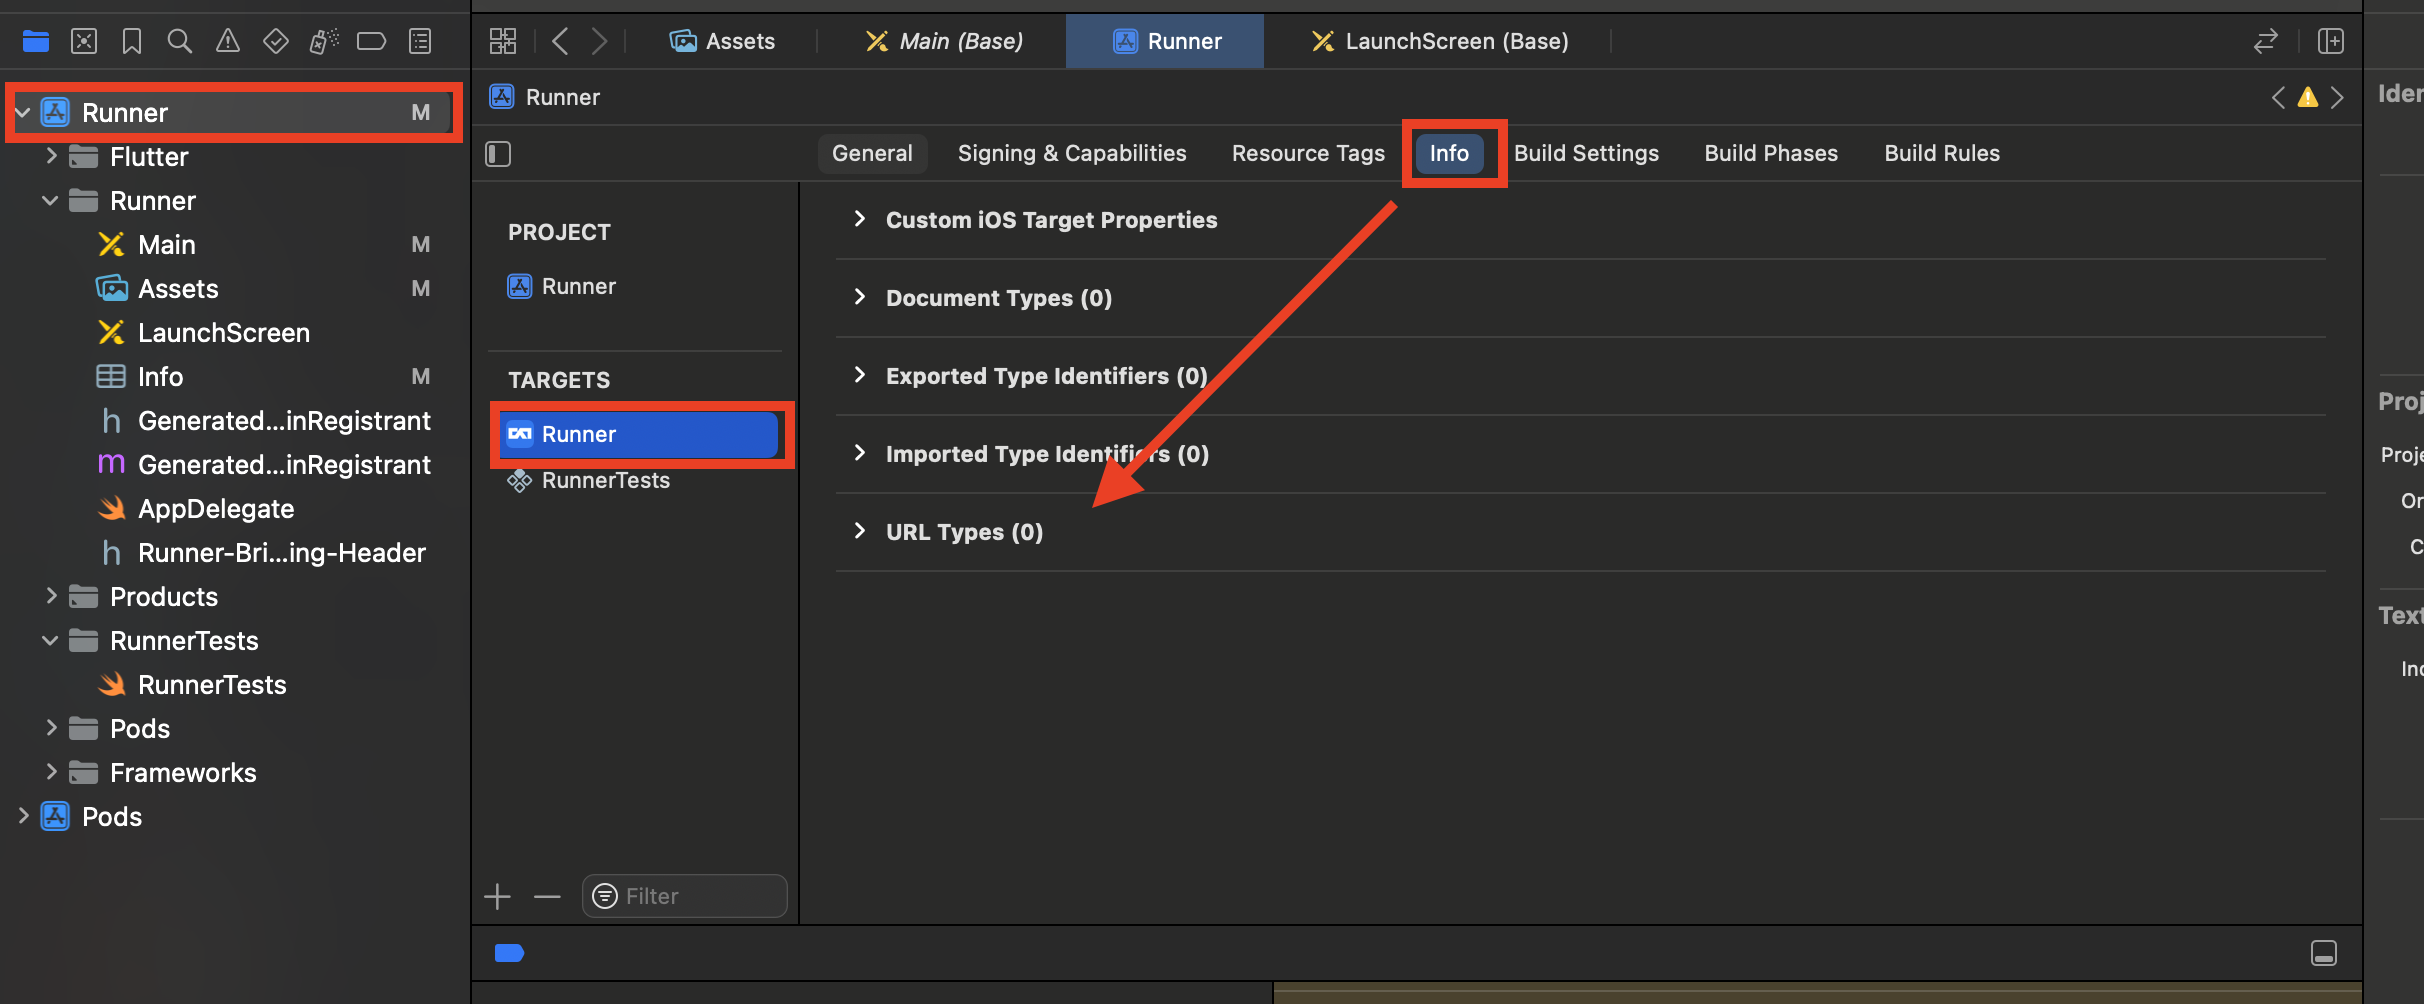Jump to next issue arrow

[x=2338, y=97]
